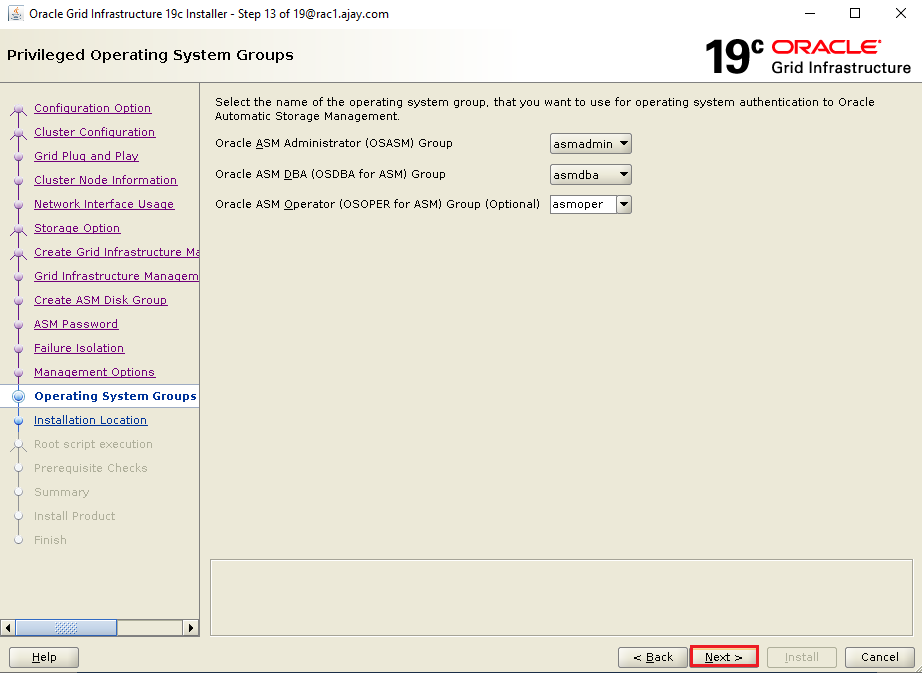Open the Management Options step
This screenshot has height=673, width=922.
pyautogui.click(x=94, y=372)
